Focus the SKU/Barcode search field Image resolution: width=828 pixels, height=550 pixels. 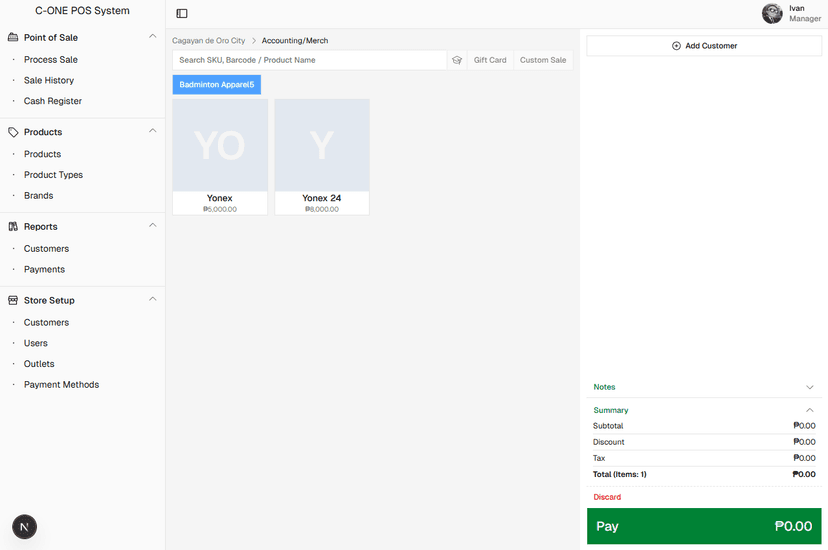click(x=309, y=60)
